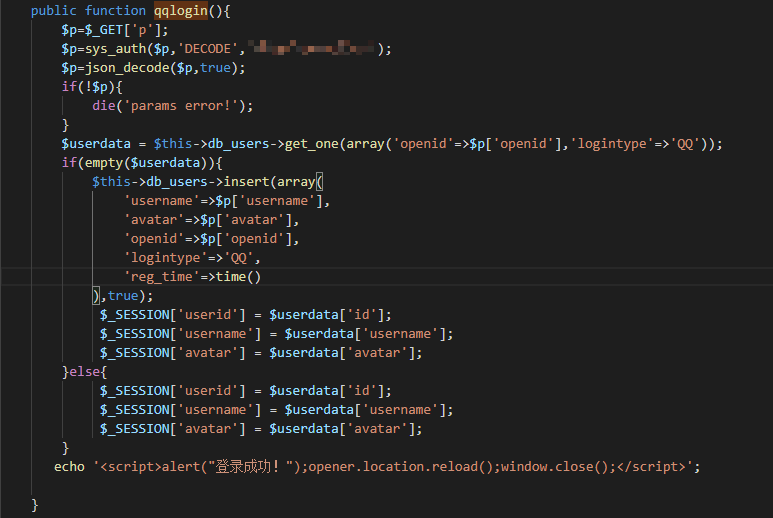Click $_SESSION['avatar'] assignment inside else block

point(261,429)
